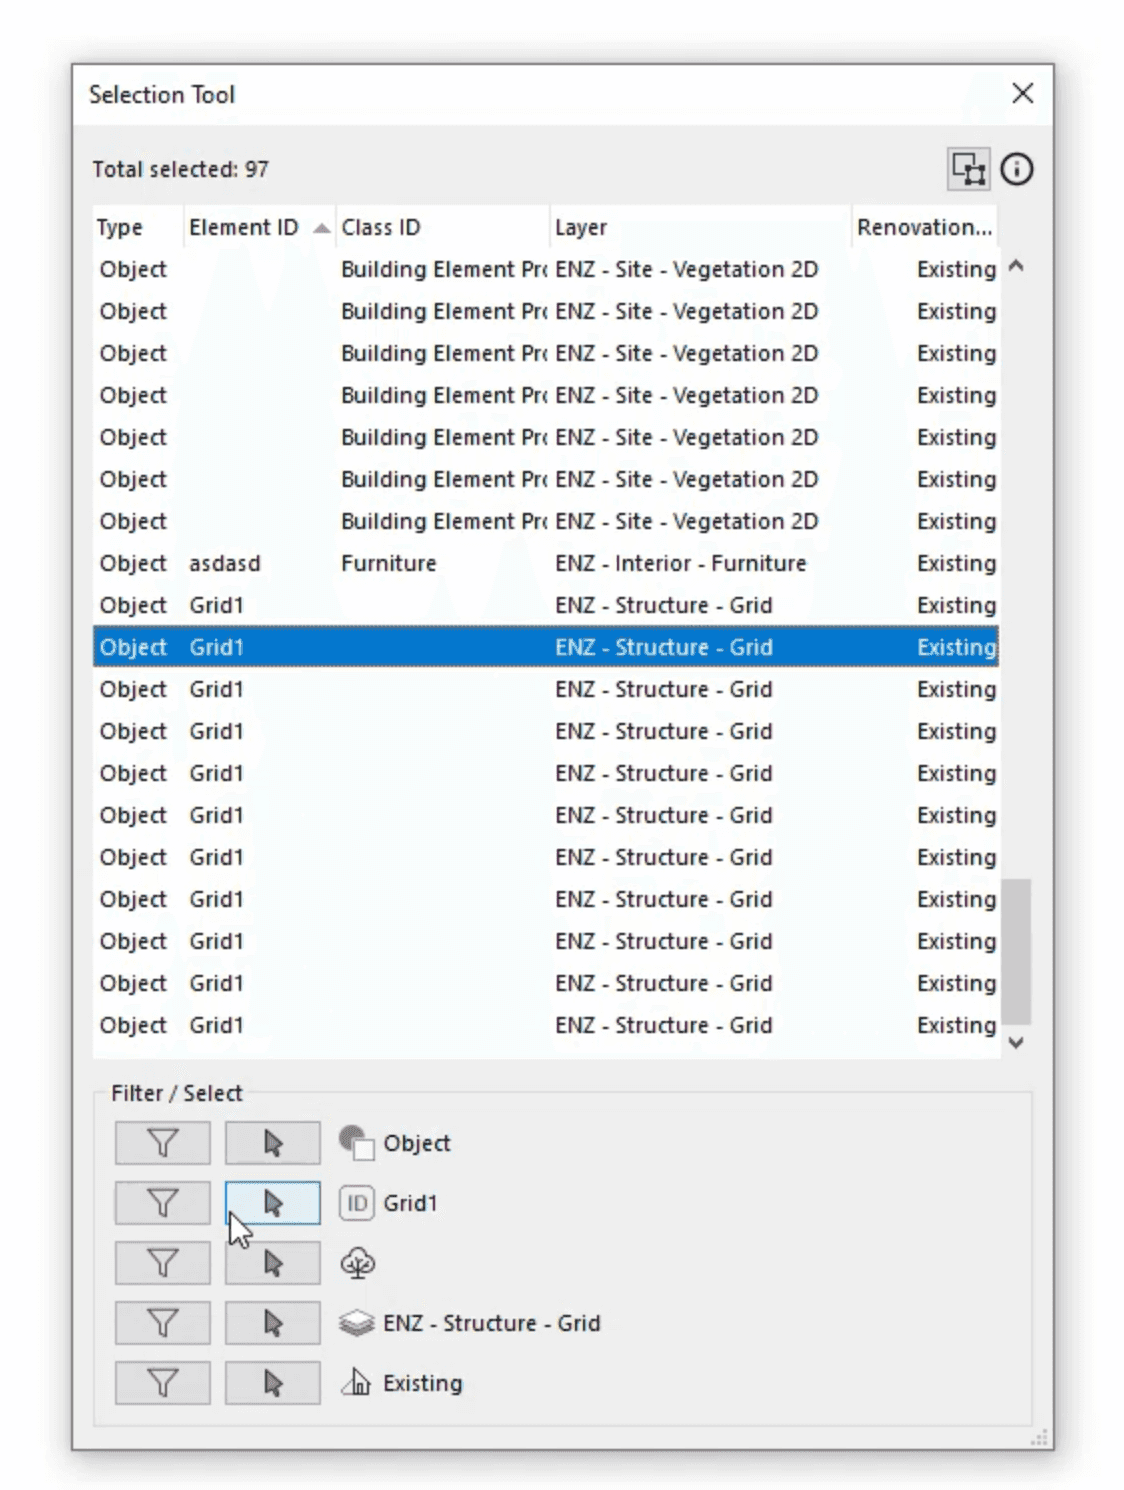Toggle the Element ID sort order arrow
1124x1490 pixels.
click(320, 228)
